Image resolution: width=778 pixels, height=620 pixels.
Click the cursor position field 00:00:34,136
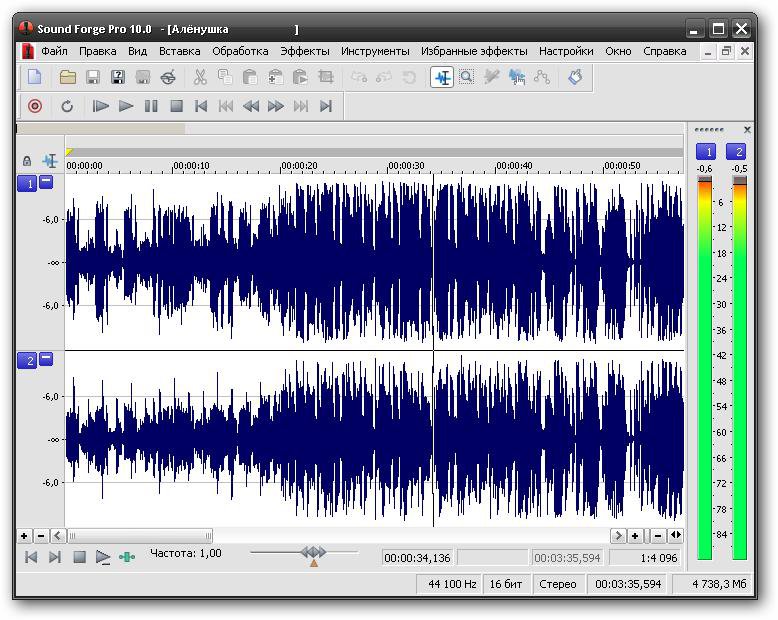click(418, 558)
